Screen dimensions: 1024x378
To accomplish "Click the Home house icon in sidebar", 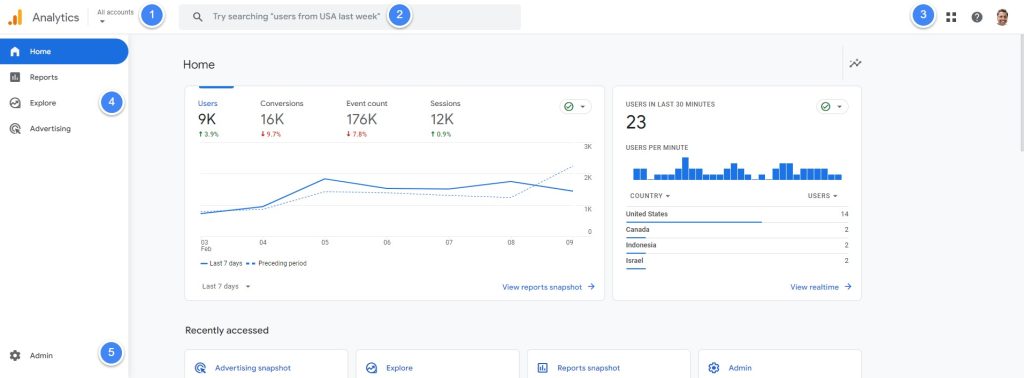I will click(x=15, y=52).
